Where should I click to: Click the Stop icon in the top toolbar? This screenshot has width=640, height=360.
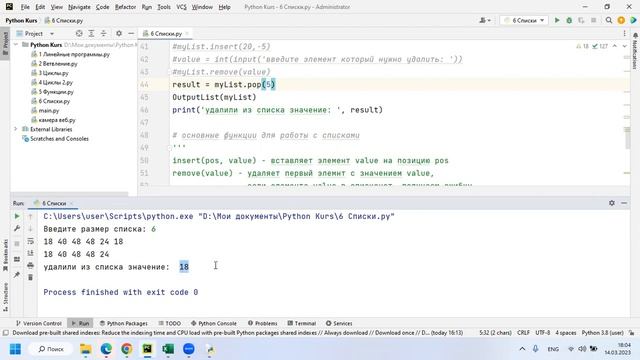(593, 20)
